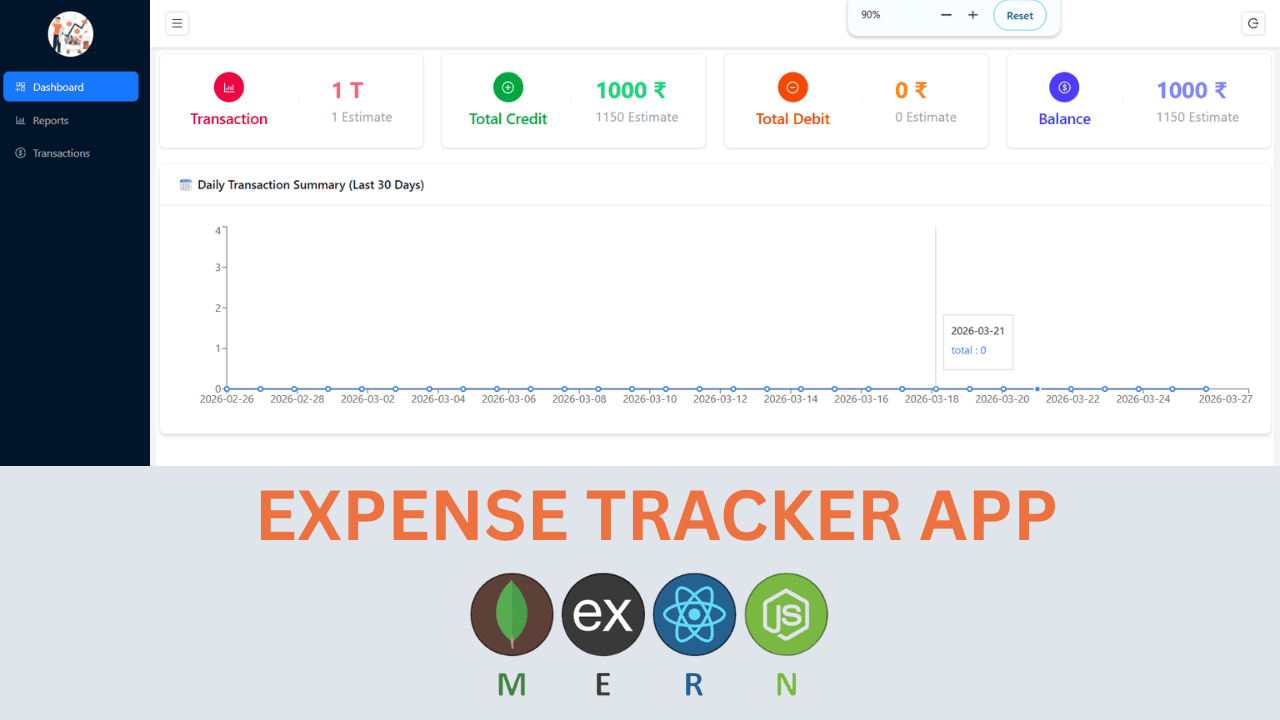The width and height of the screenshot is (1280, 720).
Task: Switch to the Reports menu item
Action: coord(49,120)
